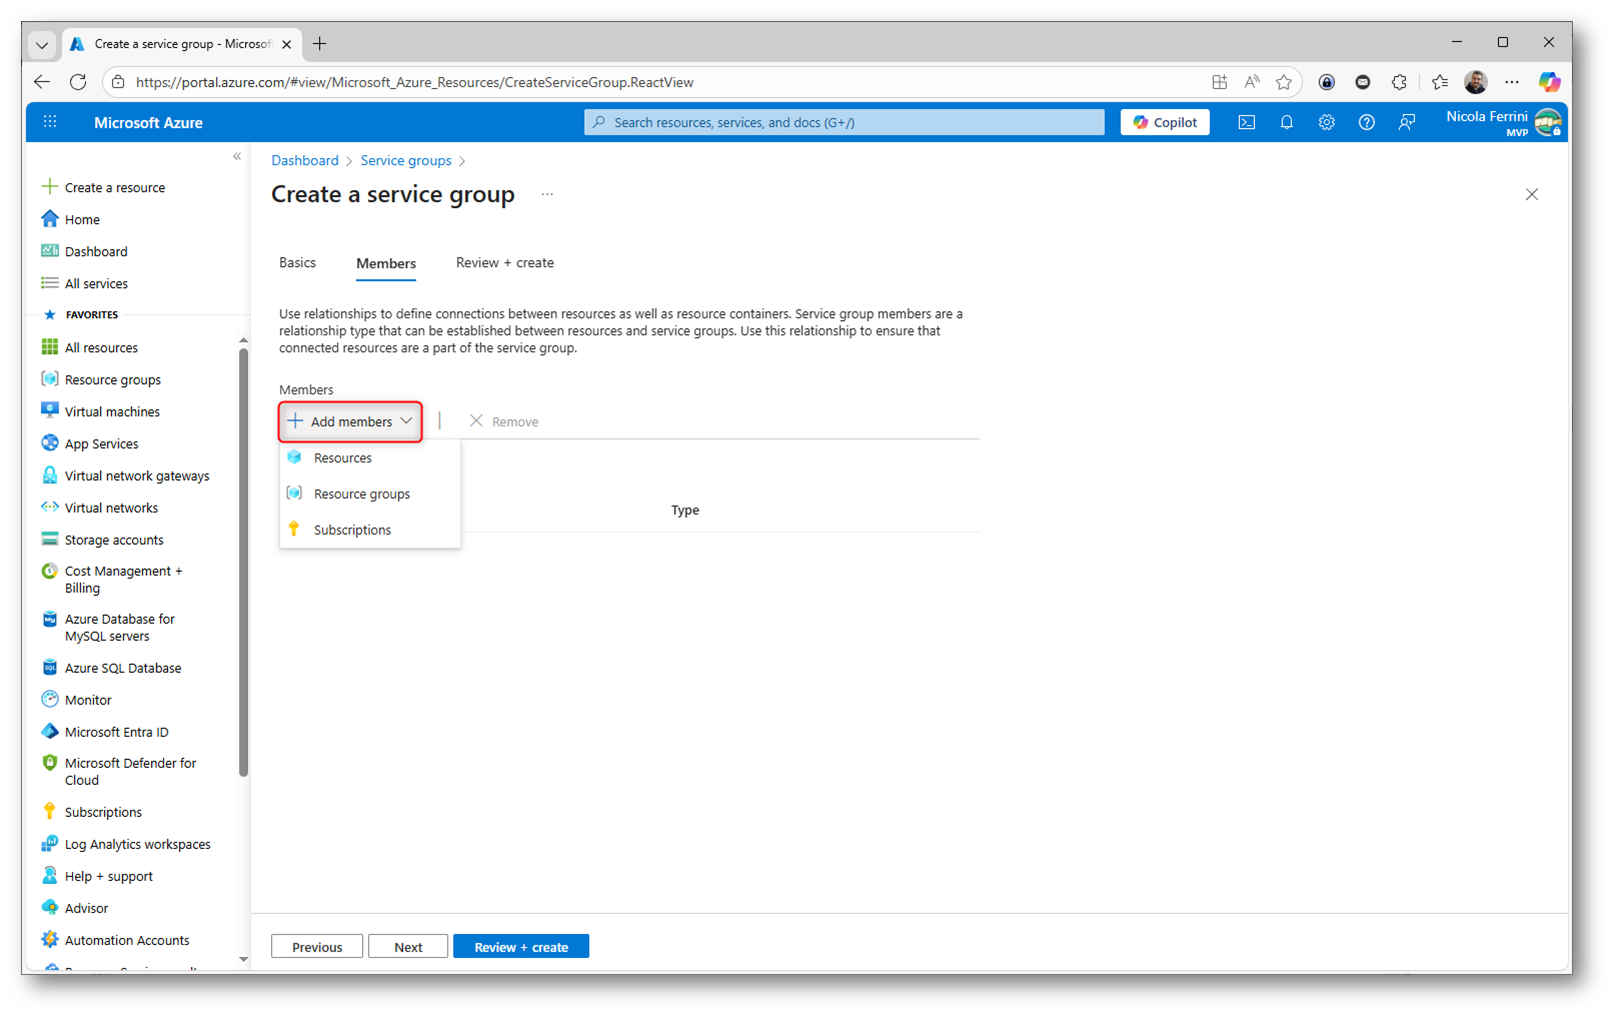Image resolution: width=1615 pixels, height=1017 pixels.
Task: Click the search resources input field
Action: point(844,122)
